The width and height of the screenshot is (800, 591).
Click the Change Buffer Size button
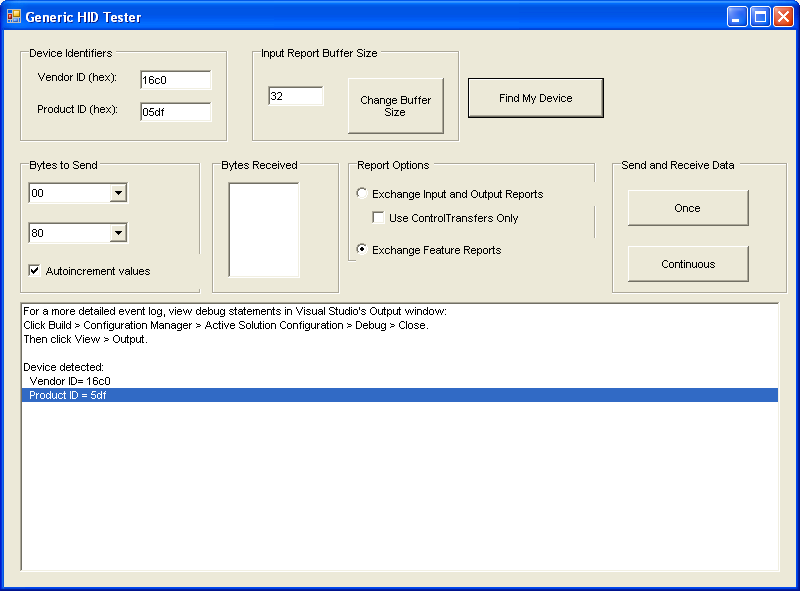pos(396,106)
